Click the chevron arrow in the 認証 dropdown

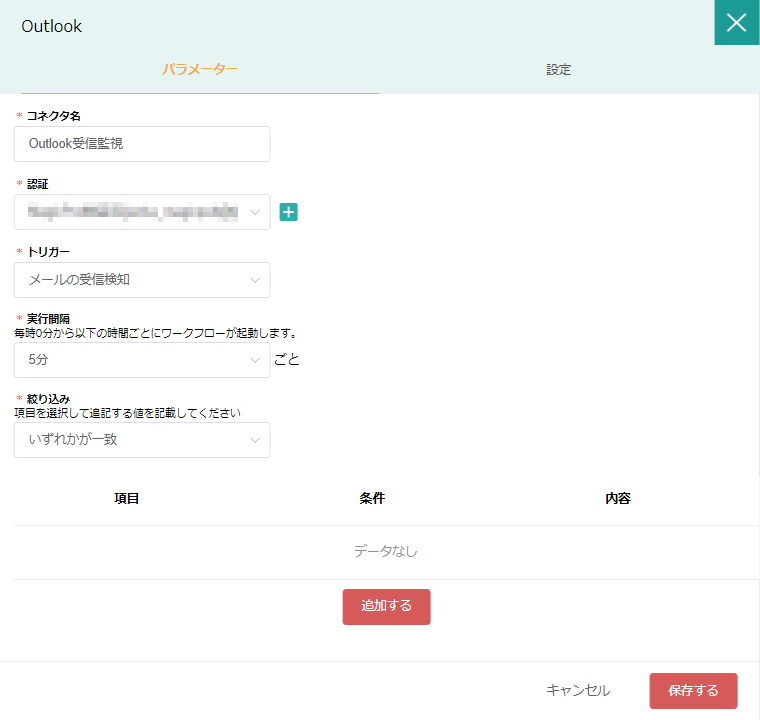tap(255, 212)
